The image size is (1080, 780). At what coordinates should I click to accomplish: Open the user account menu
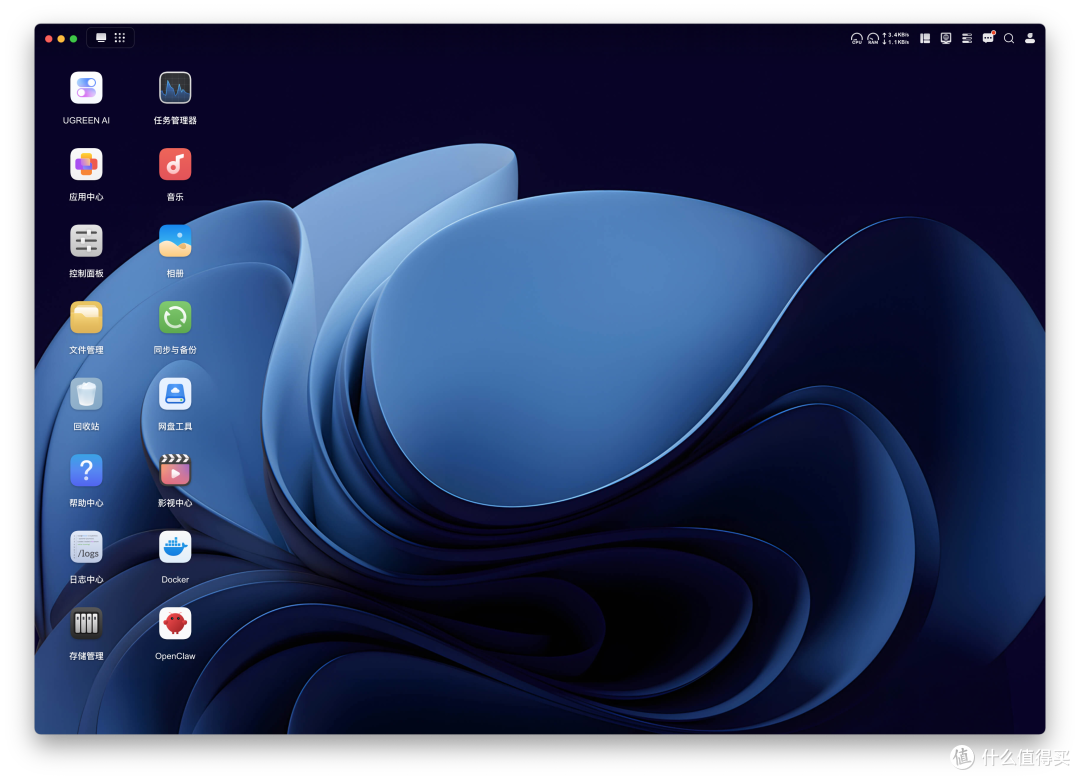point(1030,39)
